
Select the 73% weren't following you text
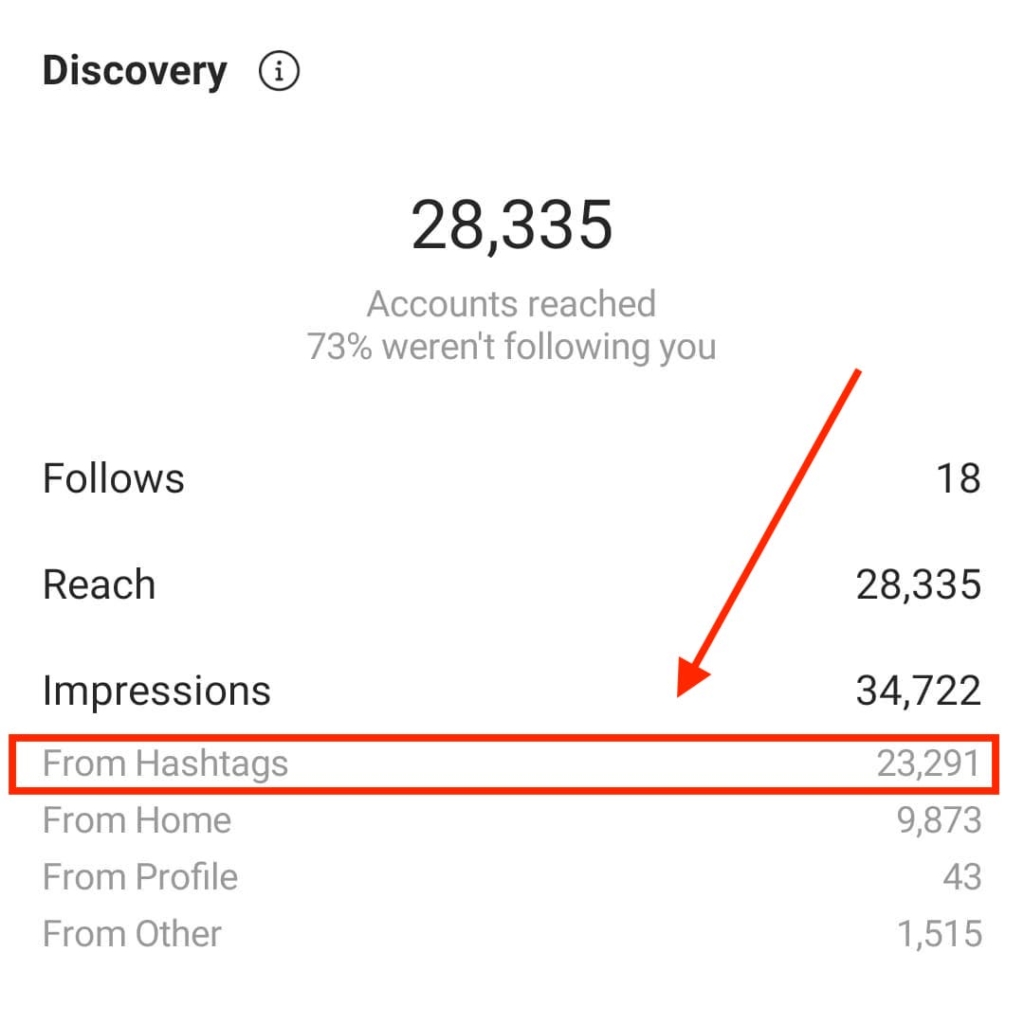[511, 346]
